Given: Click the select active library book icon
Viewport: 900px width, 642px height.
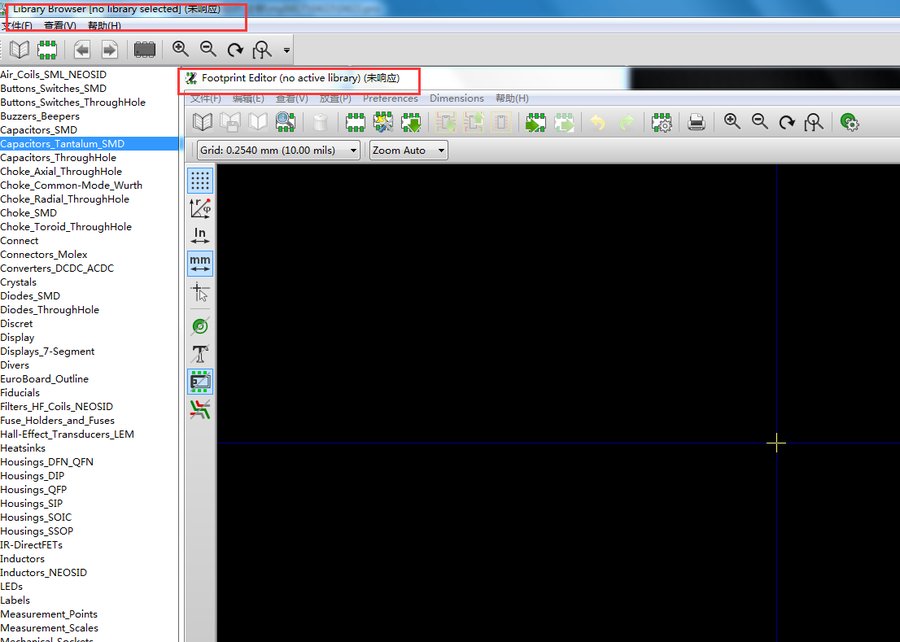Looking at the screenshot, I should tap(203, 122).
